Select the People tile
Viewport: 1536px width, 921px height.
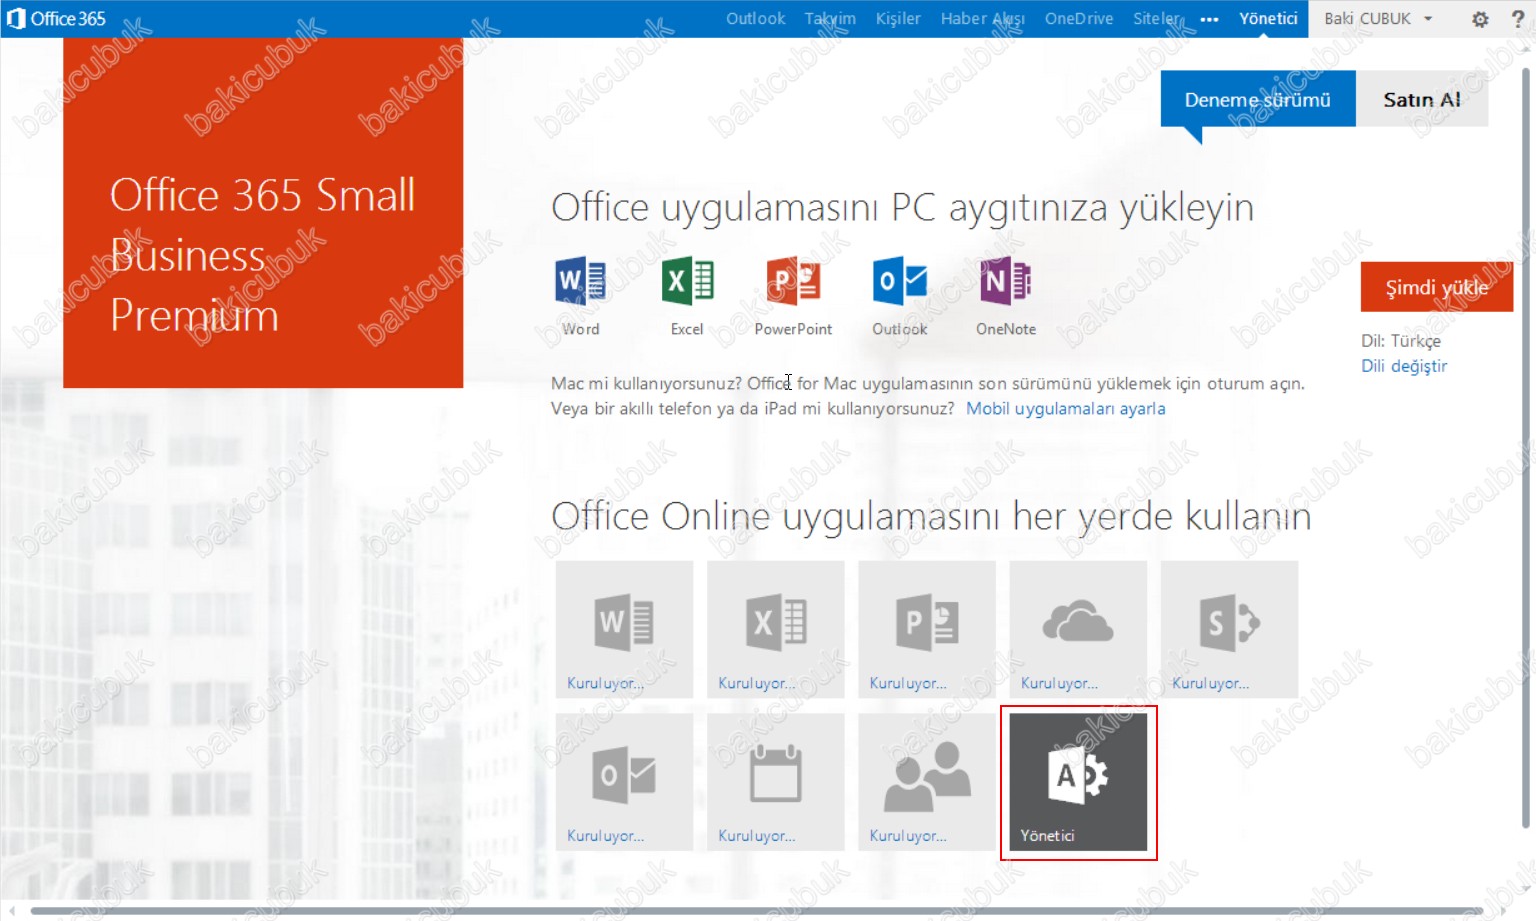tap(926, 781)
